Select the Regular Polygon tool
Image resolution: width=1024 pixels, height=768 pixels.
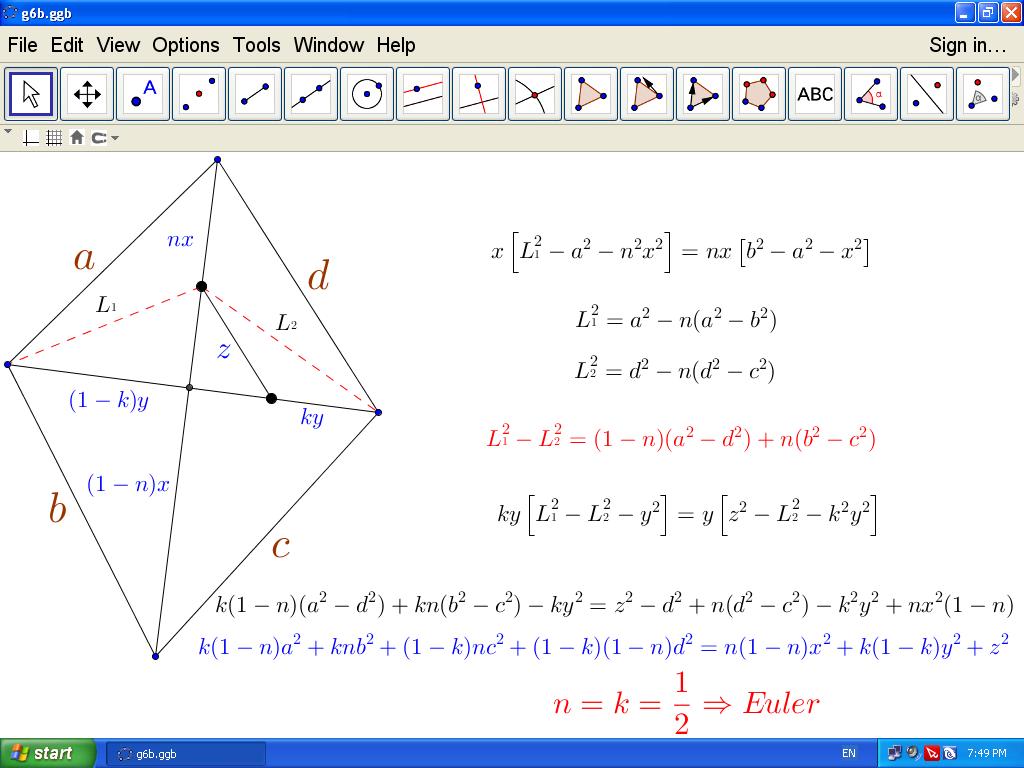pyautogui.click(x=759, y=94)
